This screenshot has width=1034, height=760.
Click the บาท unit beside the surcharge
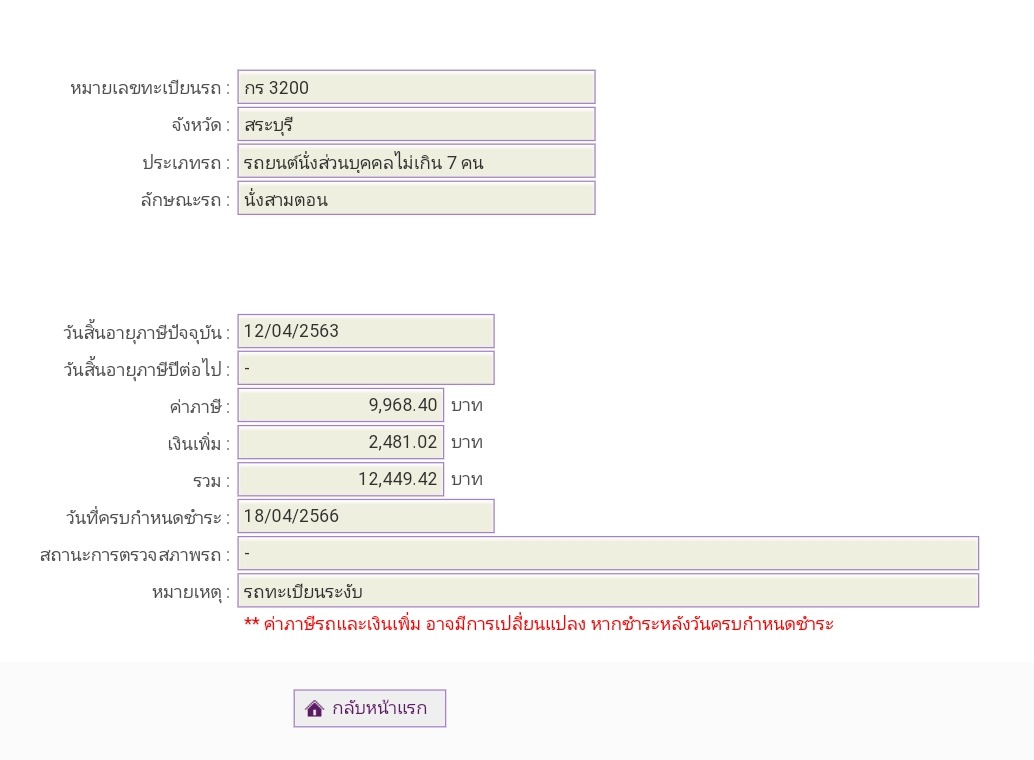(x=467, y=442)
